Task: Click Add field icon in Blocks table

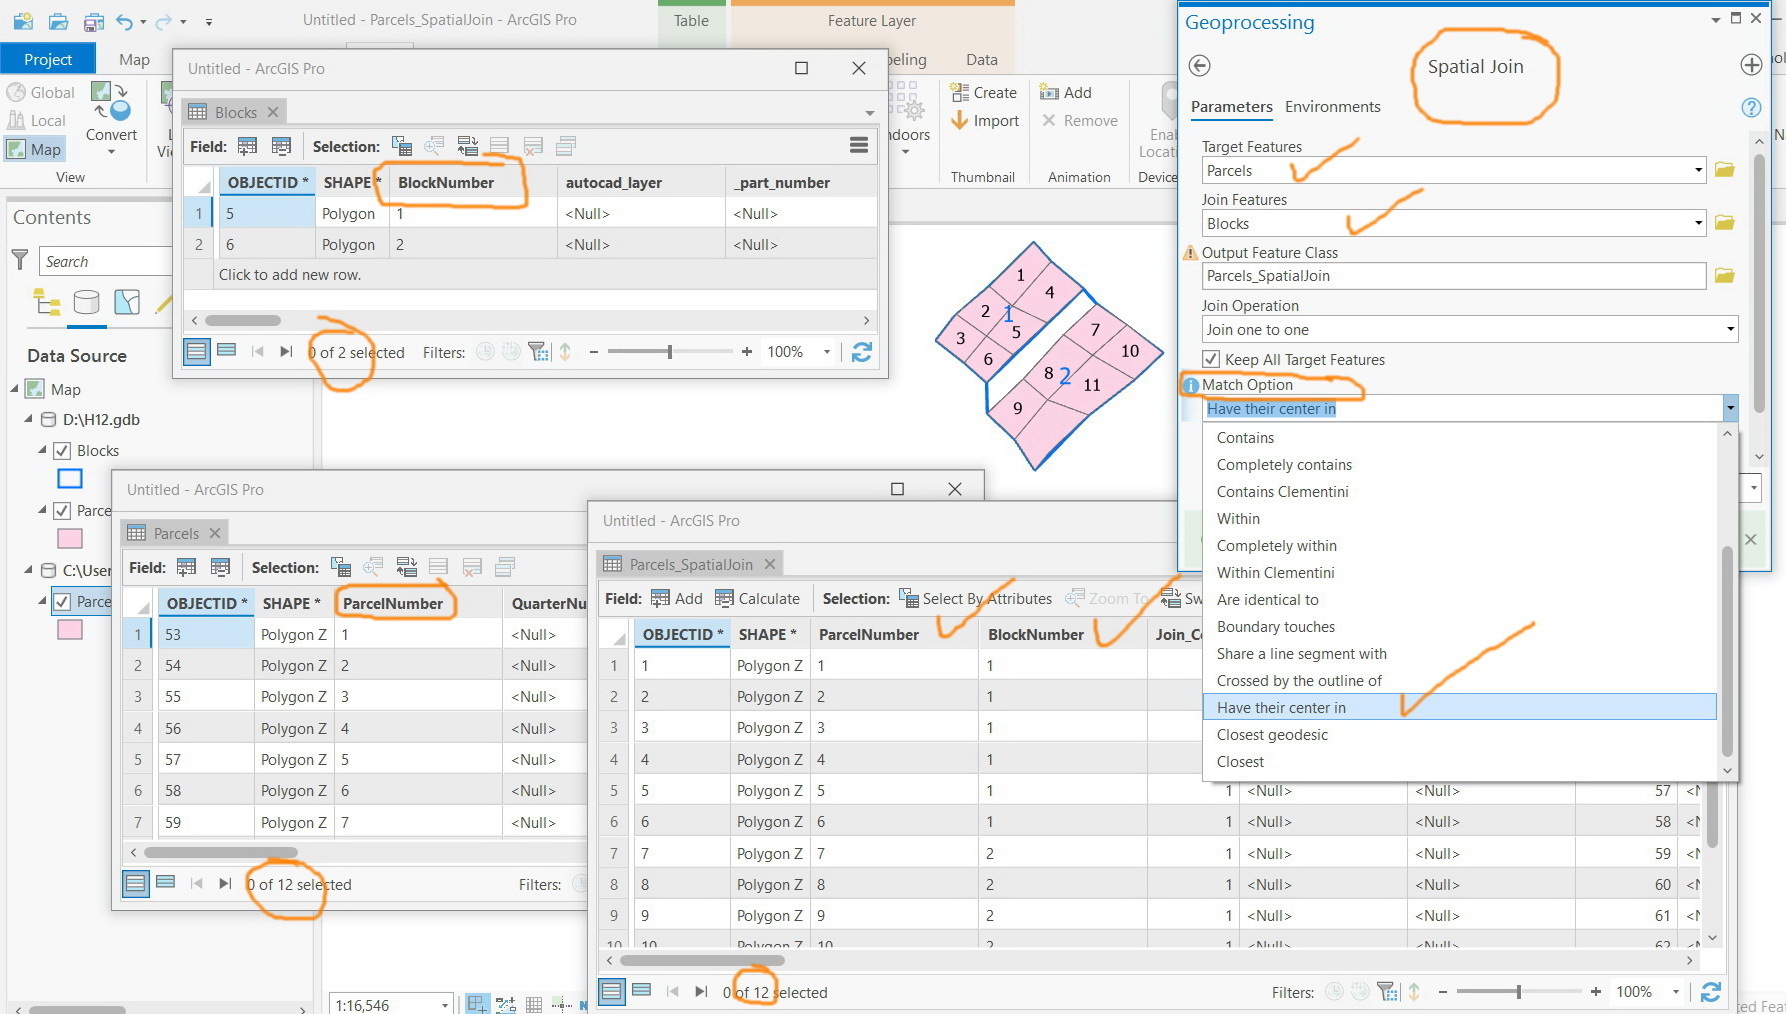Action: 248,146
